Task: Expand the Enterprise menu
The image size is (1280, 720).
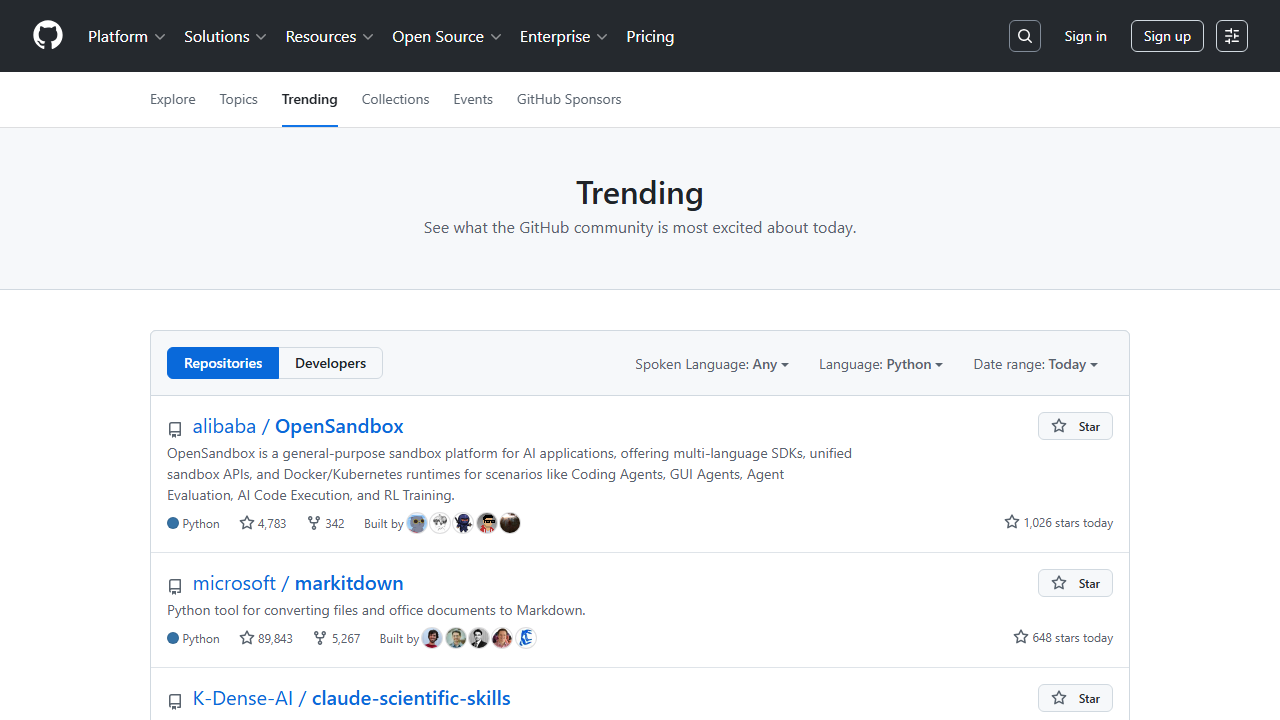Action: 563,36
